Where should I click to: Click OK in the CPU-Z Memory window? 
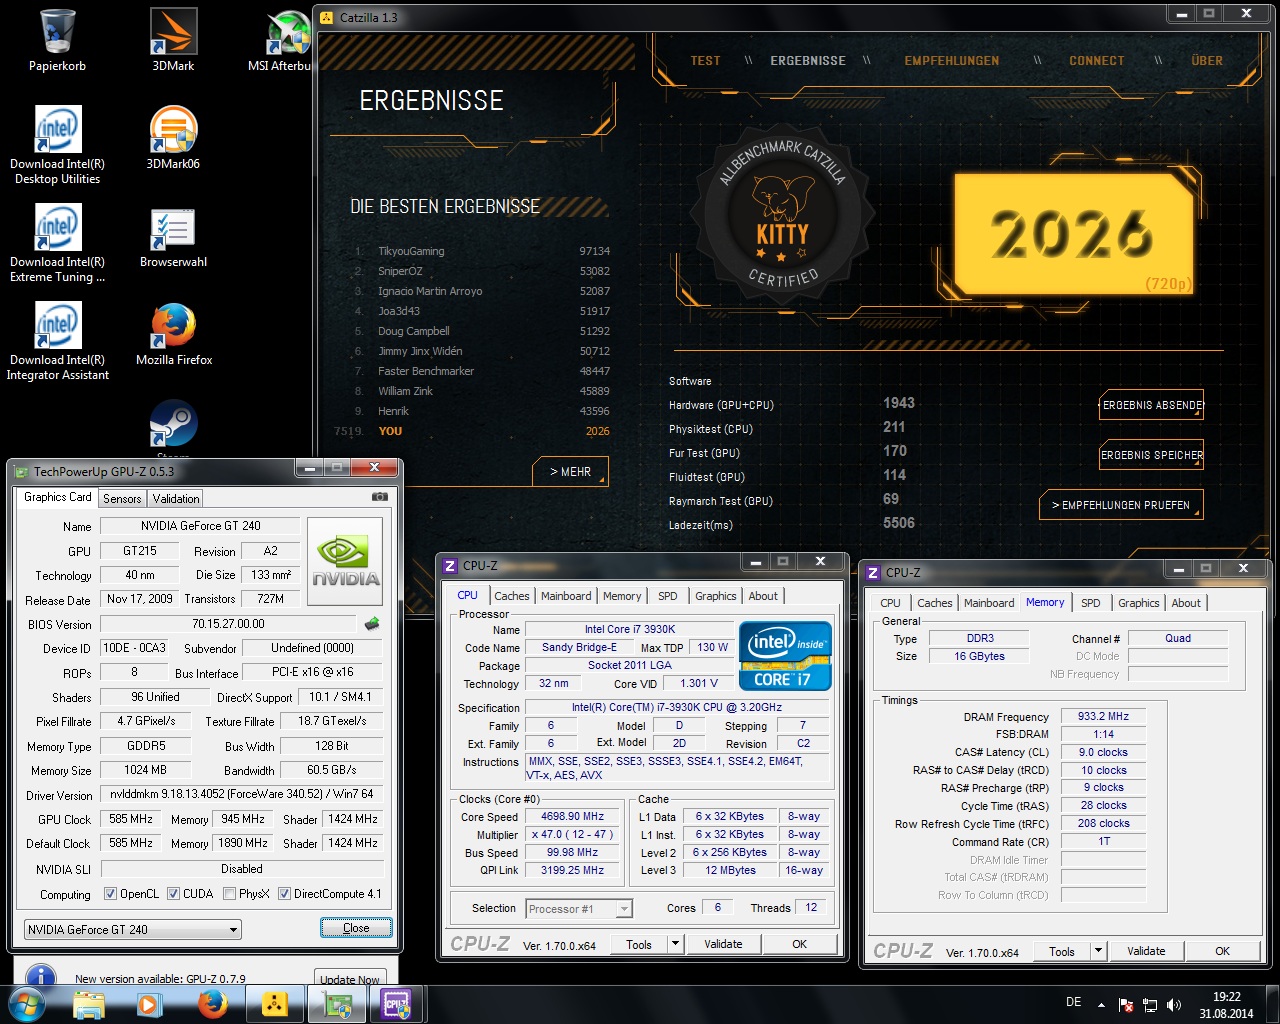click(1222, 951)
